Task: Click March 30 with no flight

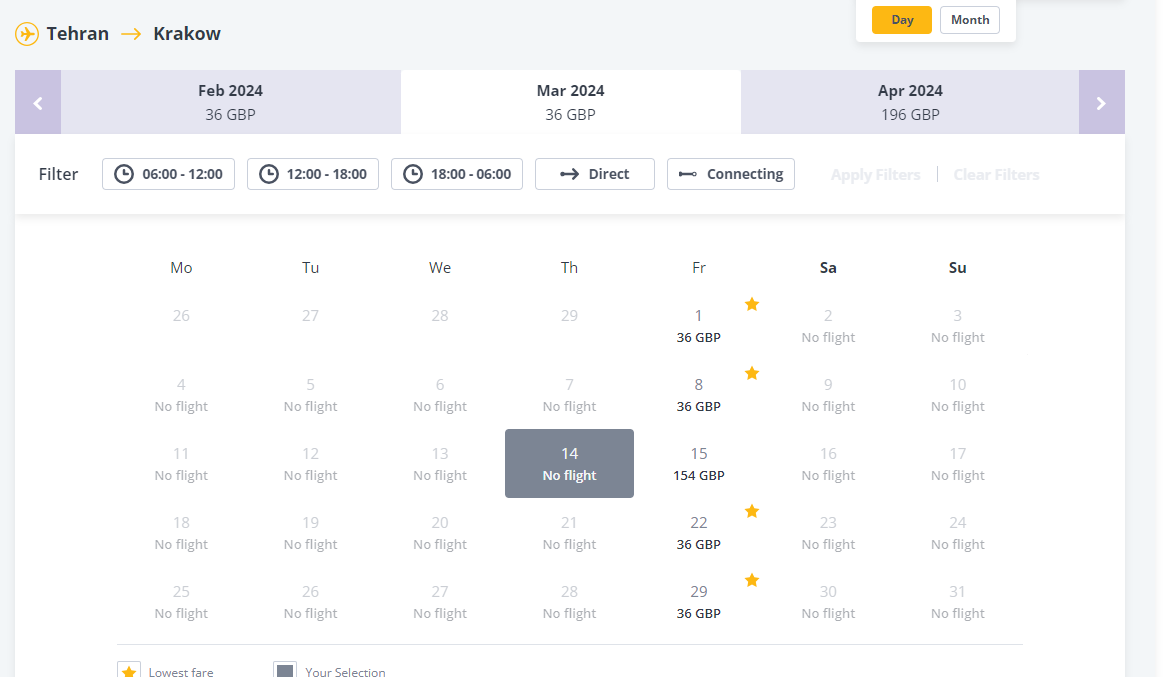Action: pyautogui.click(x=828, y=602)
